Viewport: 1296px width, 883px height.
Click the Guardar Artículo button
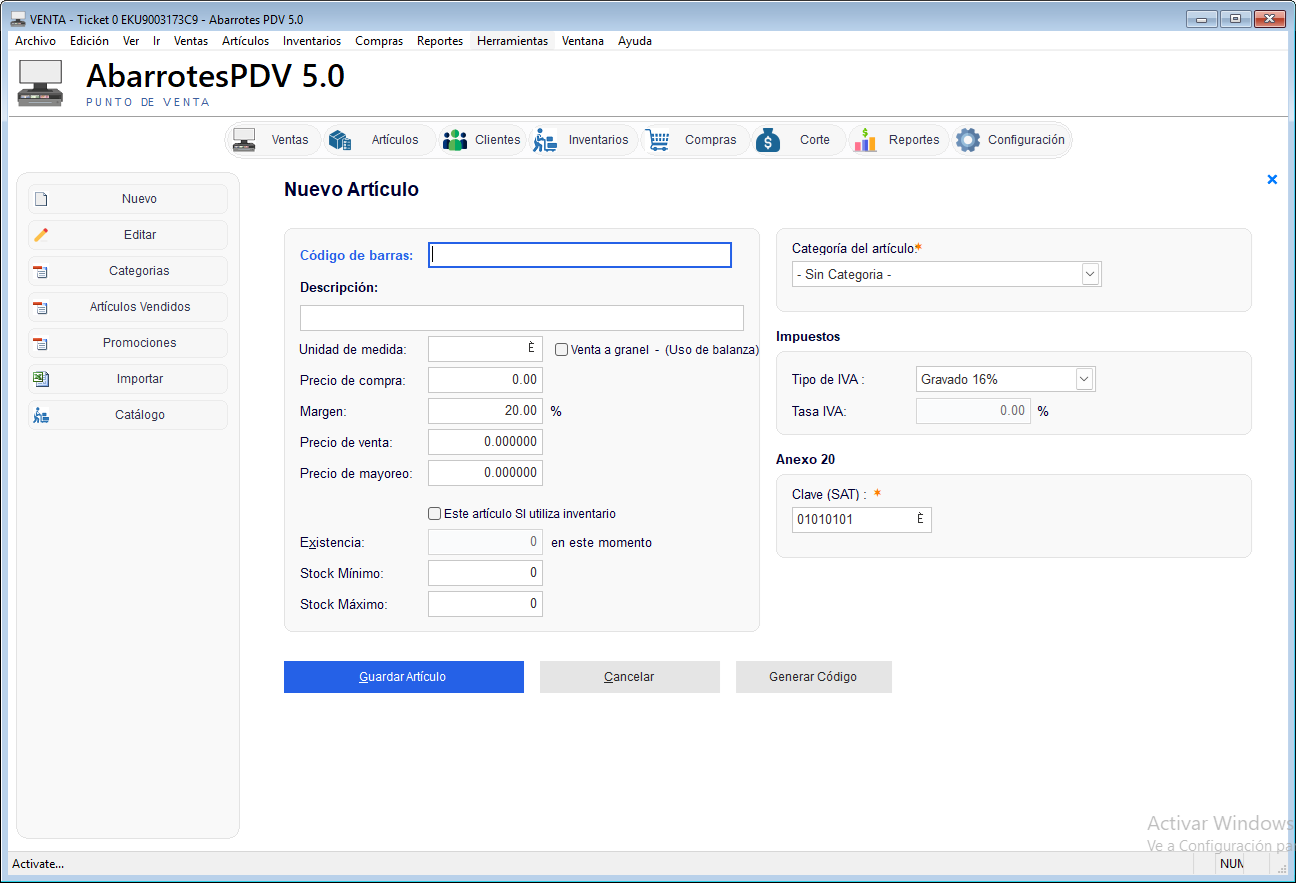pyautogui.click(x=404, y=677)
